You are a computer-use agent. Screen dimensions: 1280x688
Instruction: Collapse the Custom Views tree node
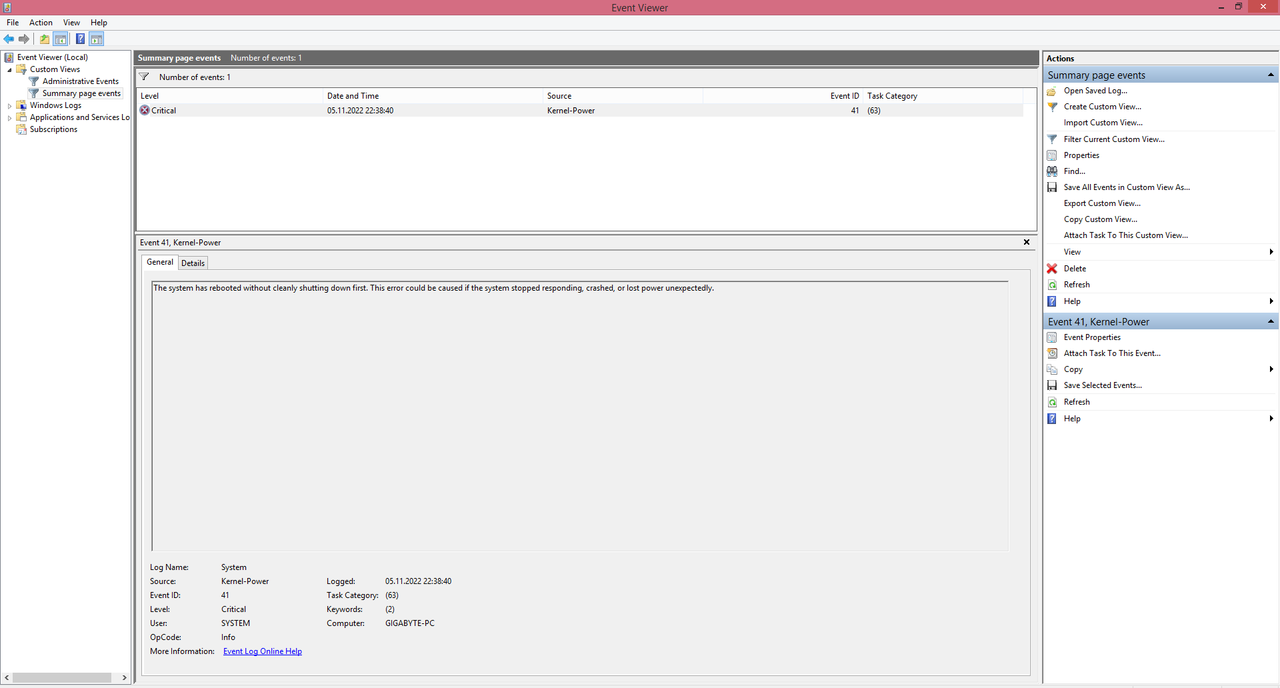coord(10,69)
